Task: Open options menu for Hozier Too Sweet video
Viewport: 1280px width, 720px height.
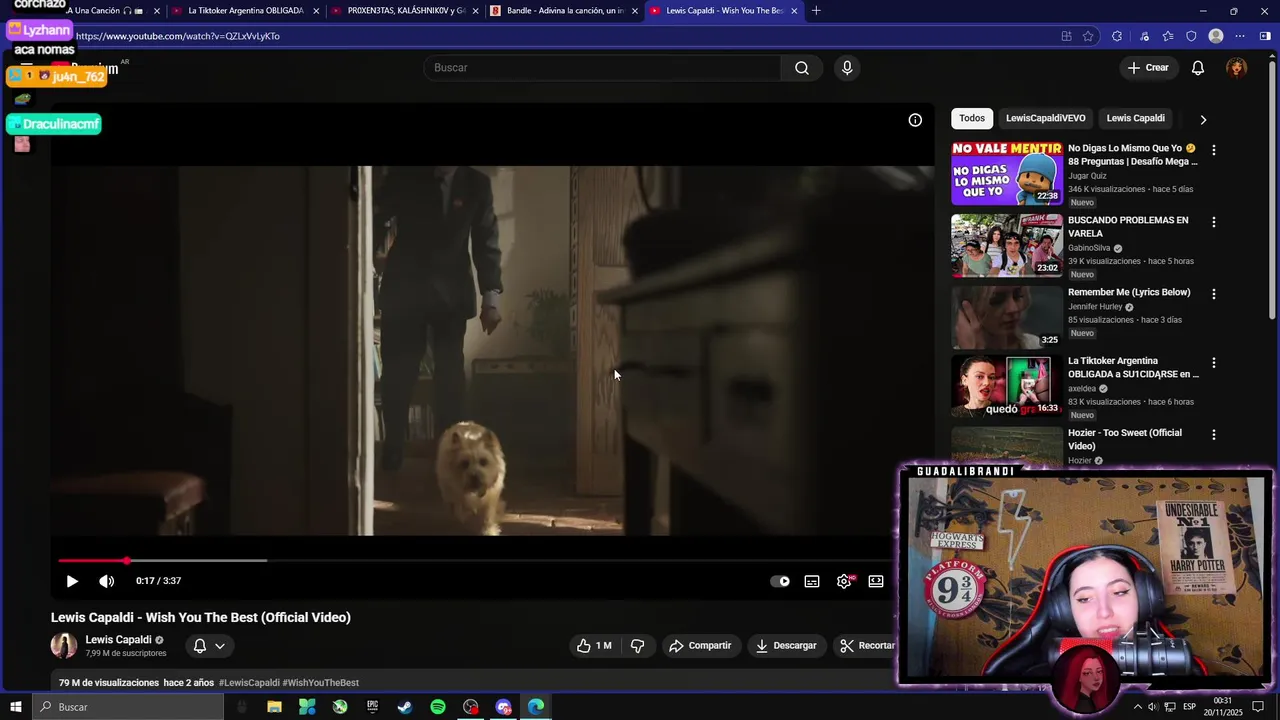Action: [x=1214, y=435]
